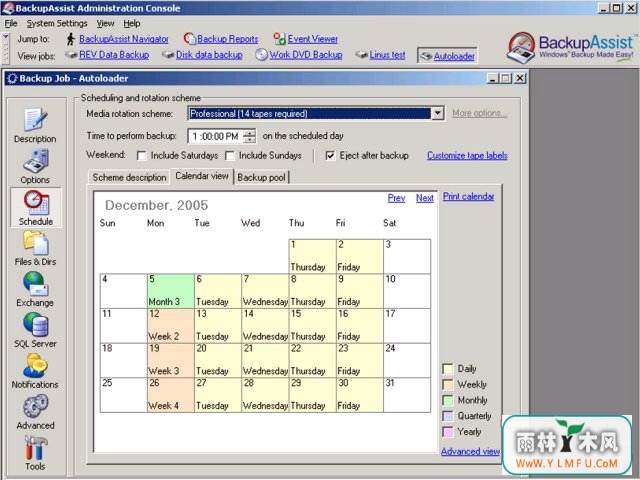Image resolution: width=640 pixels, height=480 pixels.
Task: Click Customize tape labels link
Action: [x=467, y=156]
